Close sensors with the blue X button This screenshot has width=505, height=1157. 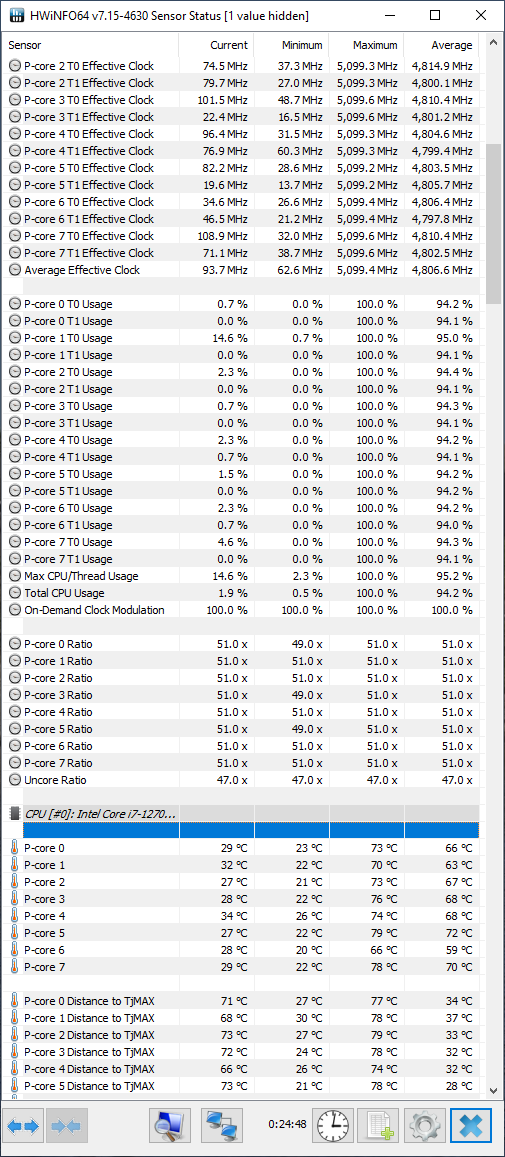(x=471, y=1126)
